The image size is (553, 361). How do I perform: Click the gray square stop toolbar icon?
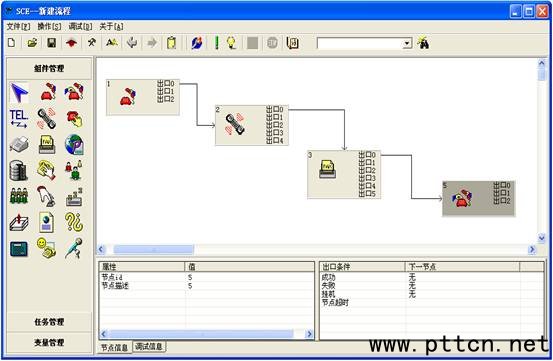point(252,43)
